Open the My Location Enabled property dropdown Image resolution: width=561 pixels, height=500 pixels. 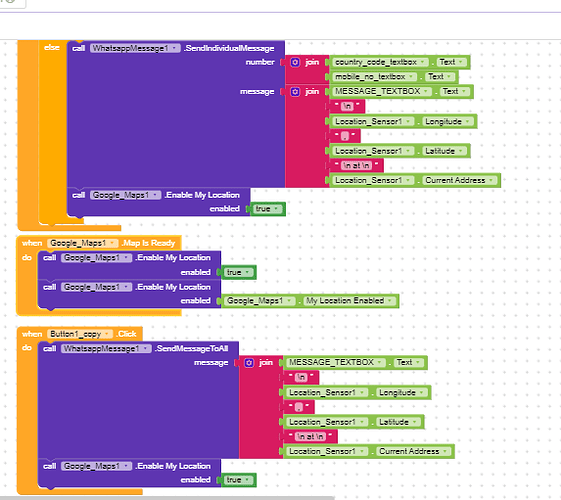click(350, 301)
